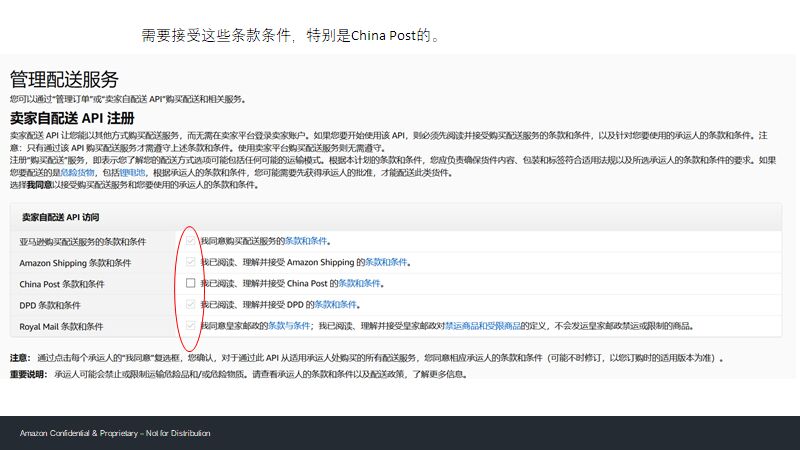Image resolution: width=800 pixels, height=450 pixels.
Task: Select the slide title about China Post
Action: 290,35
